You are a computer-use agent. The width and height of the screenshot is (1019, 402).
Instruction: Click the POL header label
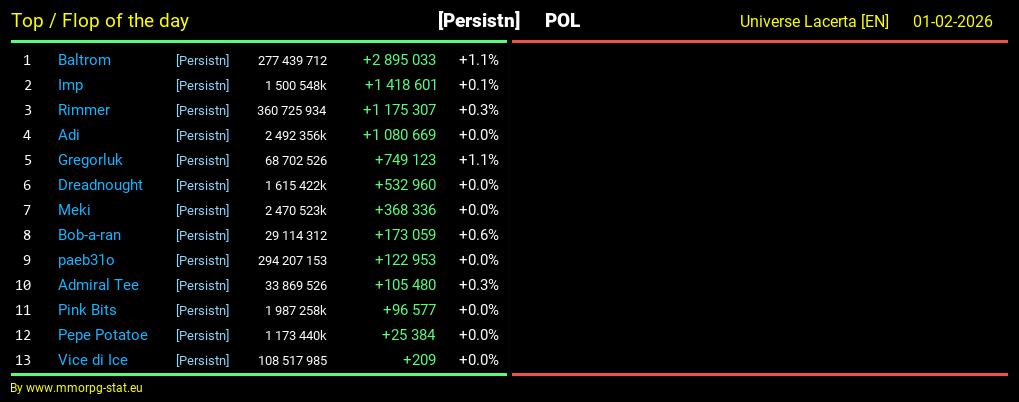tap(562, 20)
